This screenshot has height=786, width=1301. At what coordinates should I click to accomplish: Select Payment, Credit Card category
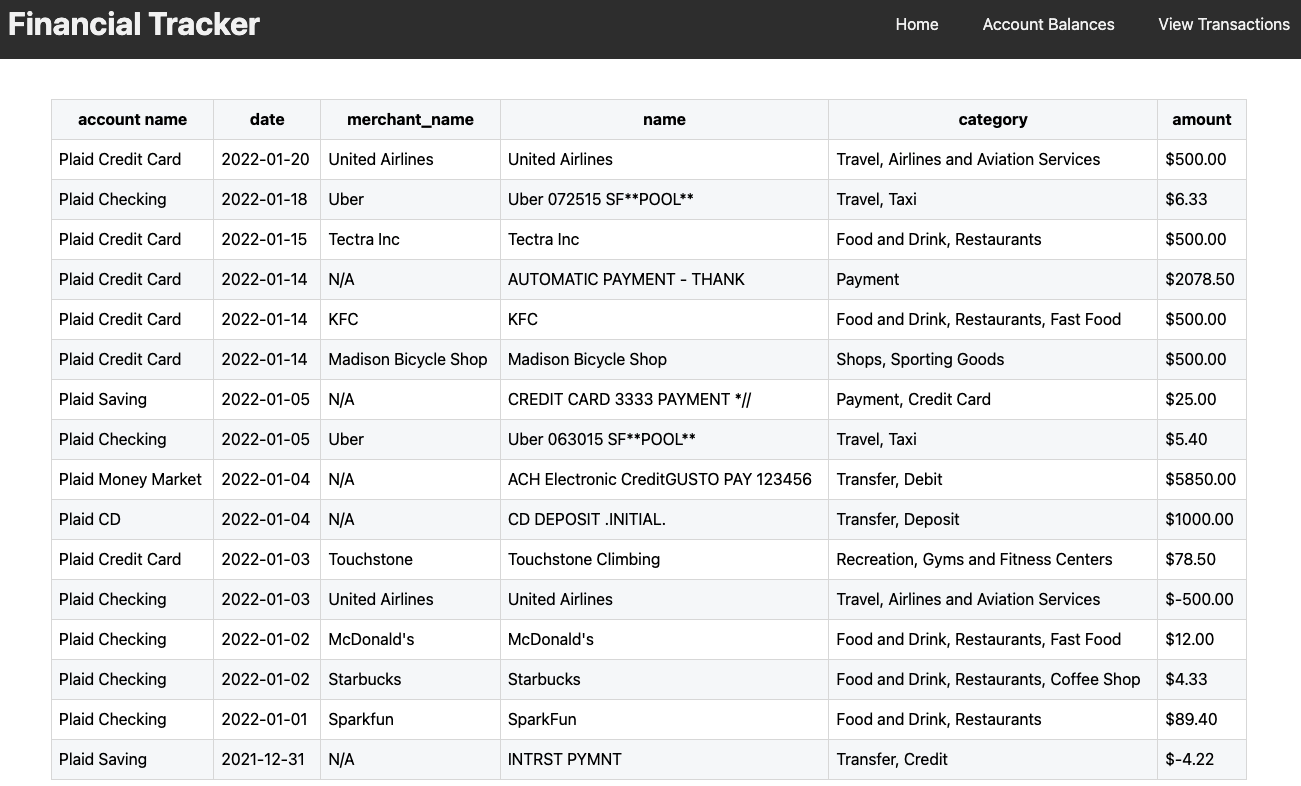tap(993, 399)
